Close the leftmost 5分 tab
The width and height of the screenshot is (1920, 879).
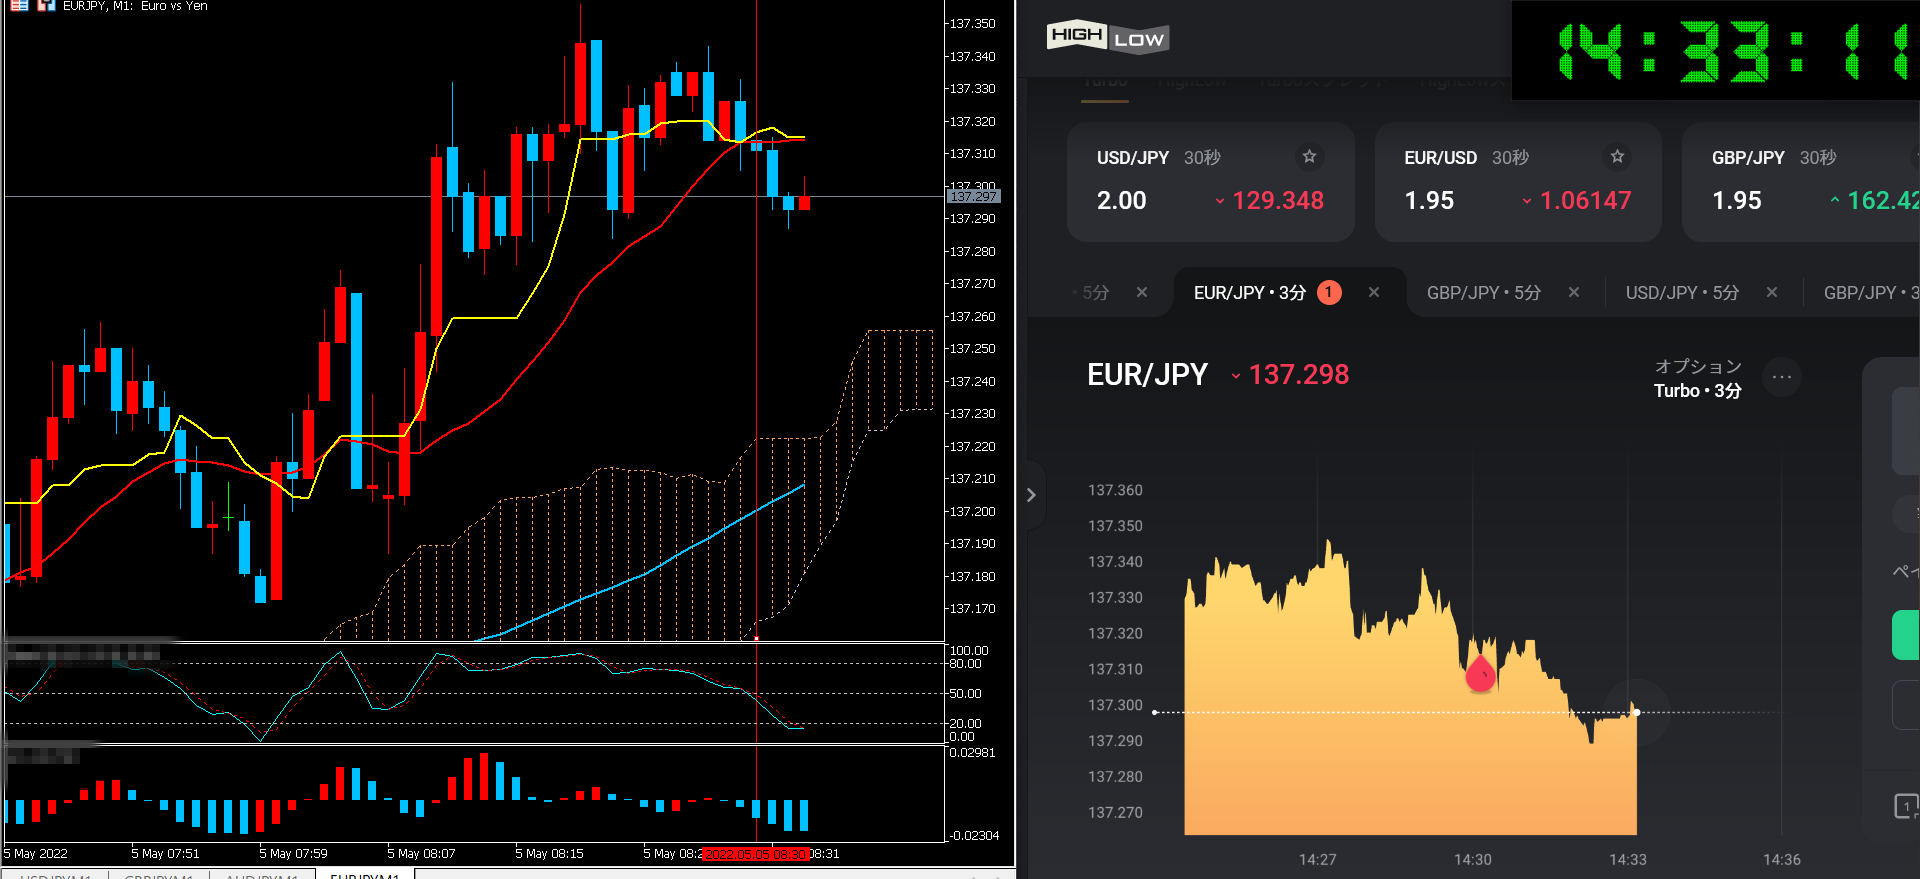point(1142,292)
